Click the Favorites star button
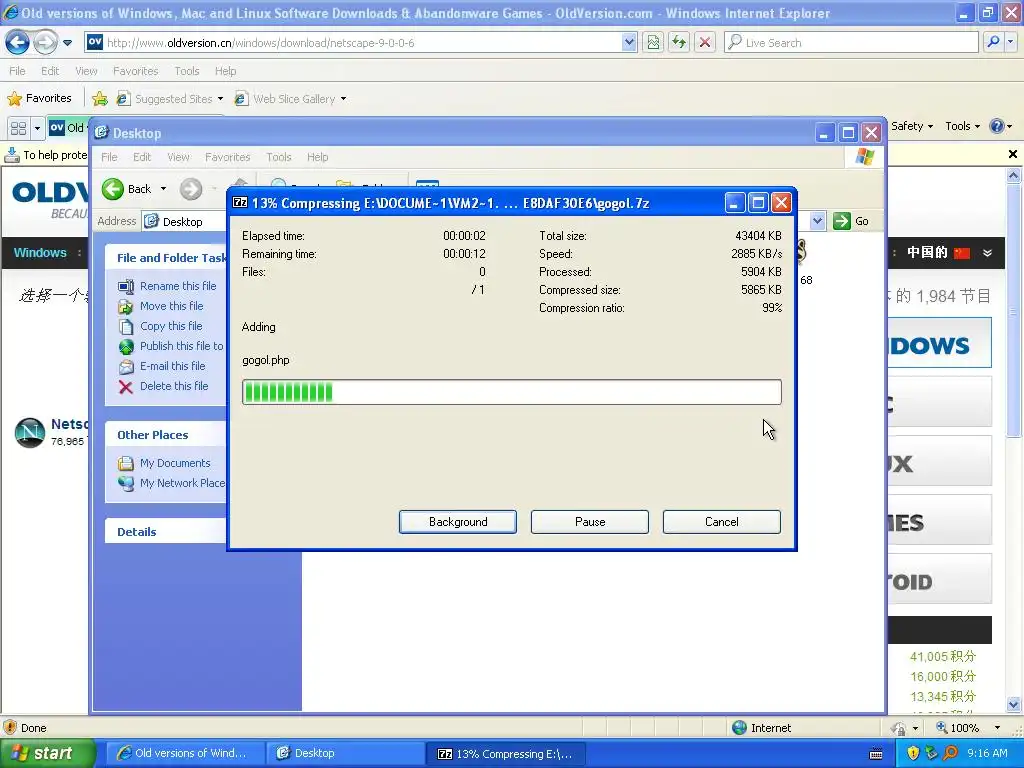The width and height of the screenshot is (1024, 768). click(39, 99)
